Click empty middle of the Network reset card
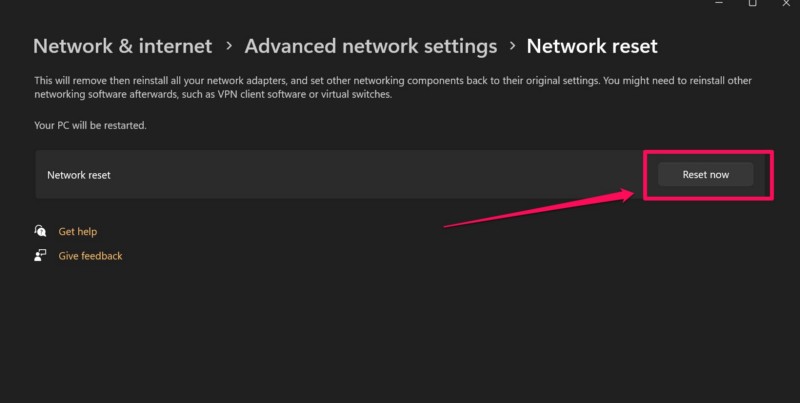This screenshot has width=800, height=403. point(350,175)
